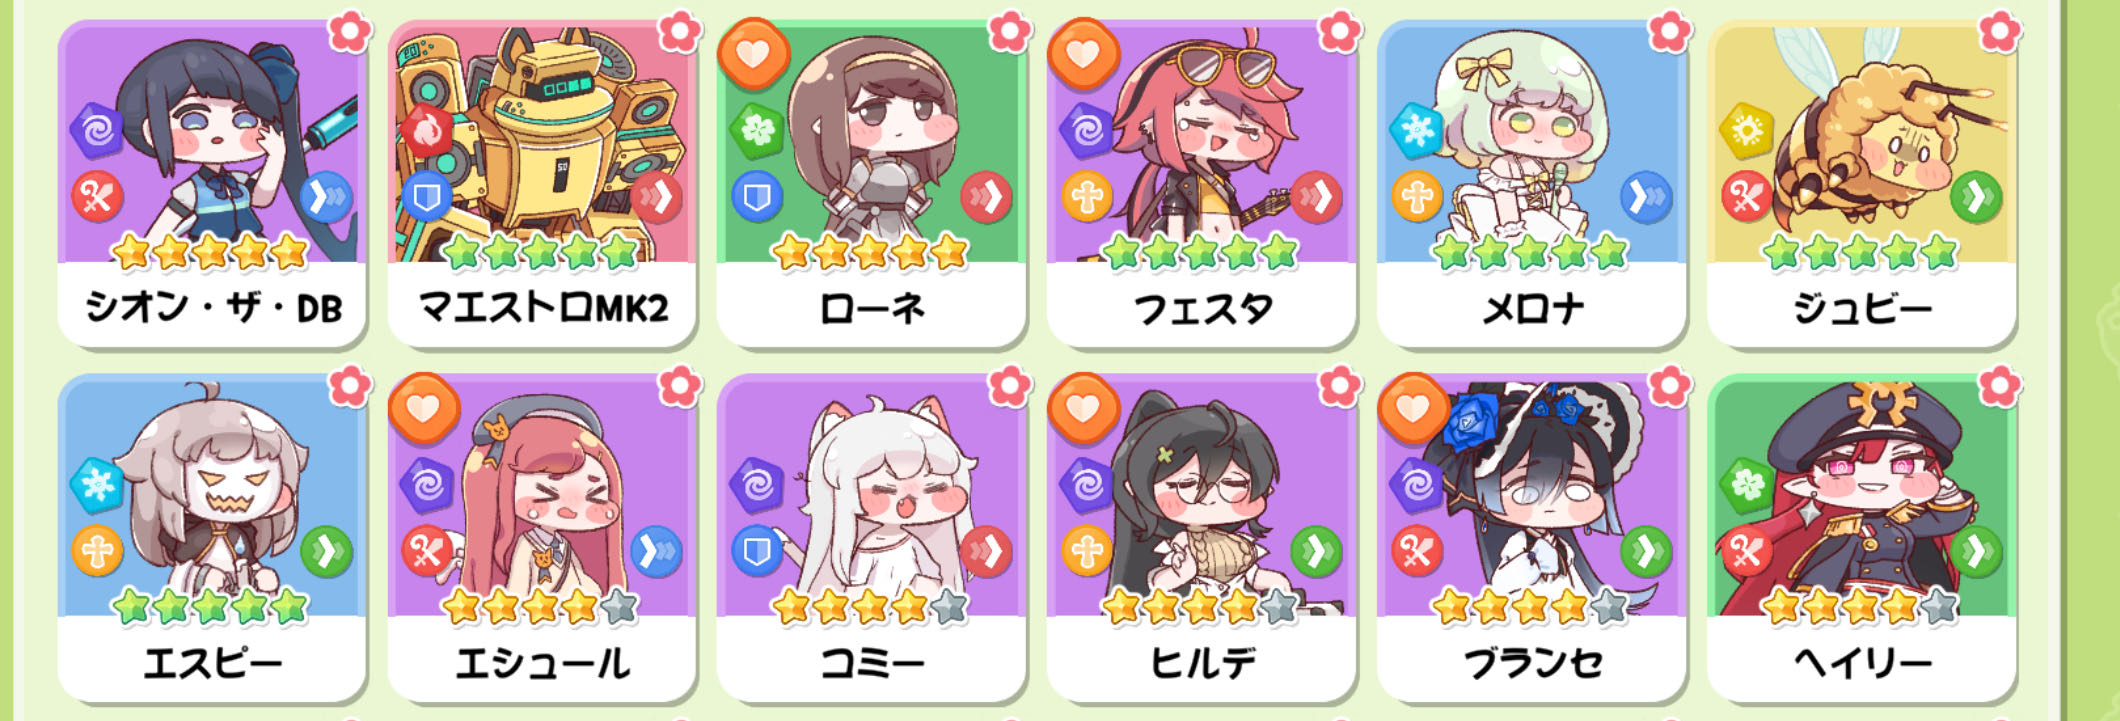Click the star rating row on ブランセ
This screenshot has height=721, width=2120.
tap(1532, 606)
